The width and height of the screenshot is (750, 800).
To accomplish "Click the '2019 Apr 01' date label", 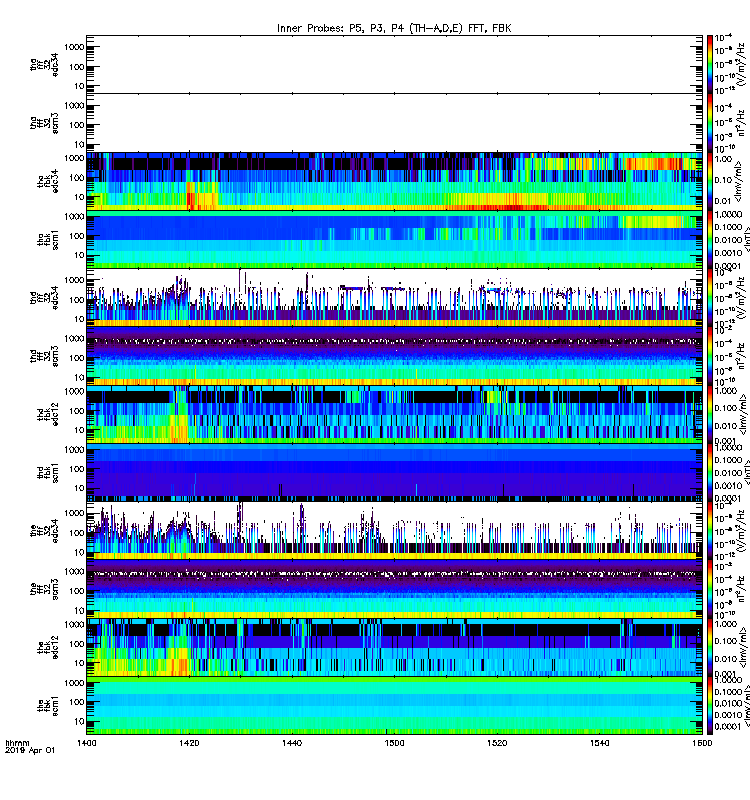I will tap(30, 750).
